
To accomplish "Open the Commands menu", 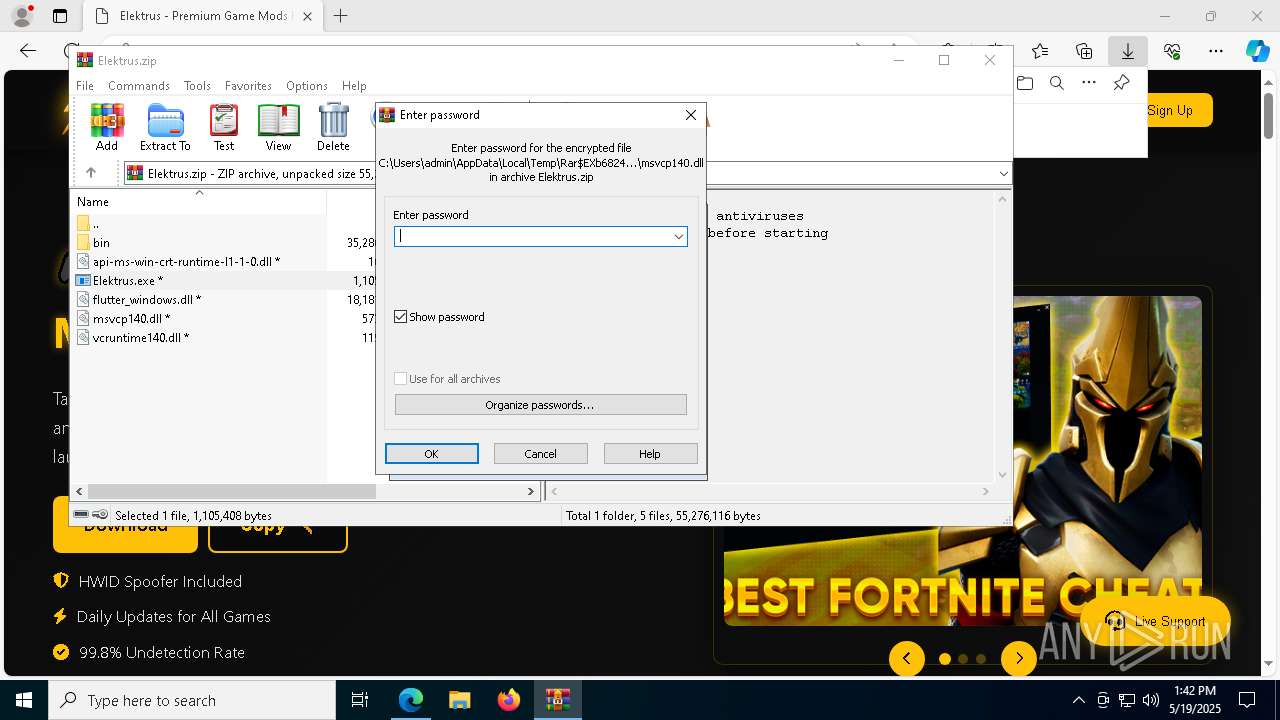I will 139,86.
